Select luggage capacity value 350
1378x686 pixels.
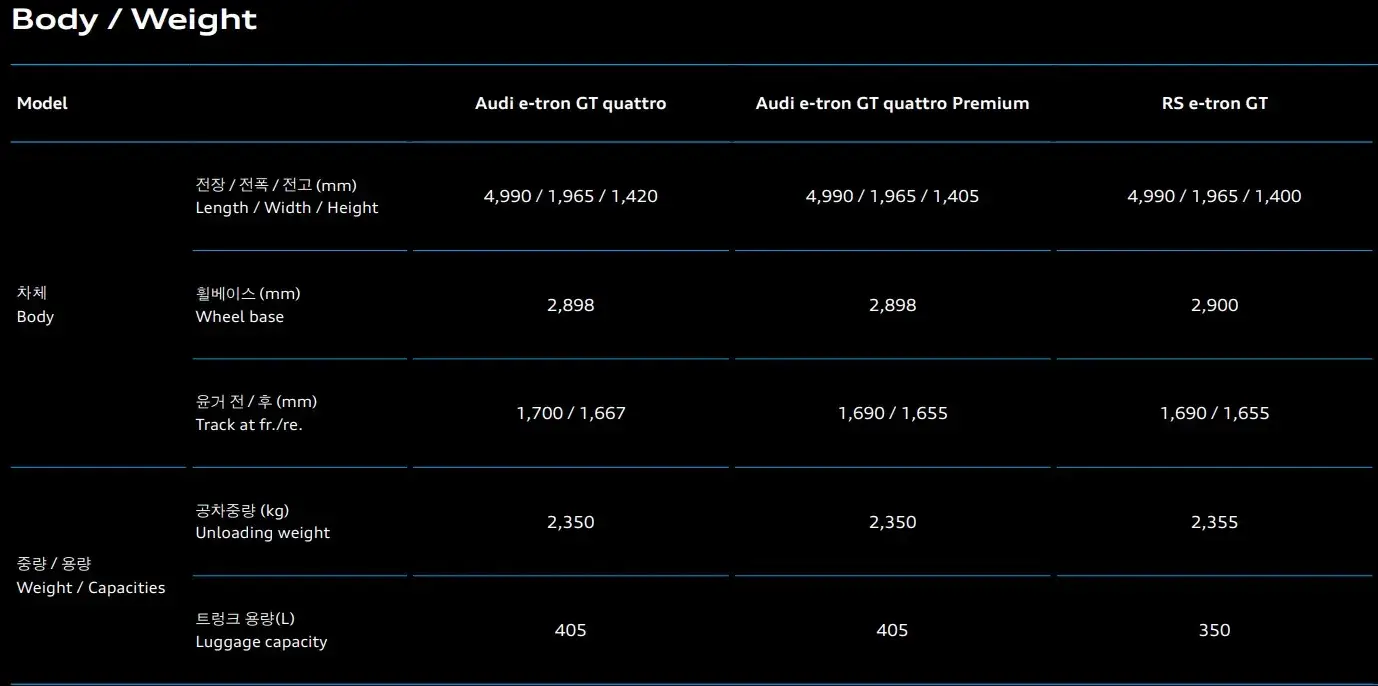[x=1214, y=630]
